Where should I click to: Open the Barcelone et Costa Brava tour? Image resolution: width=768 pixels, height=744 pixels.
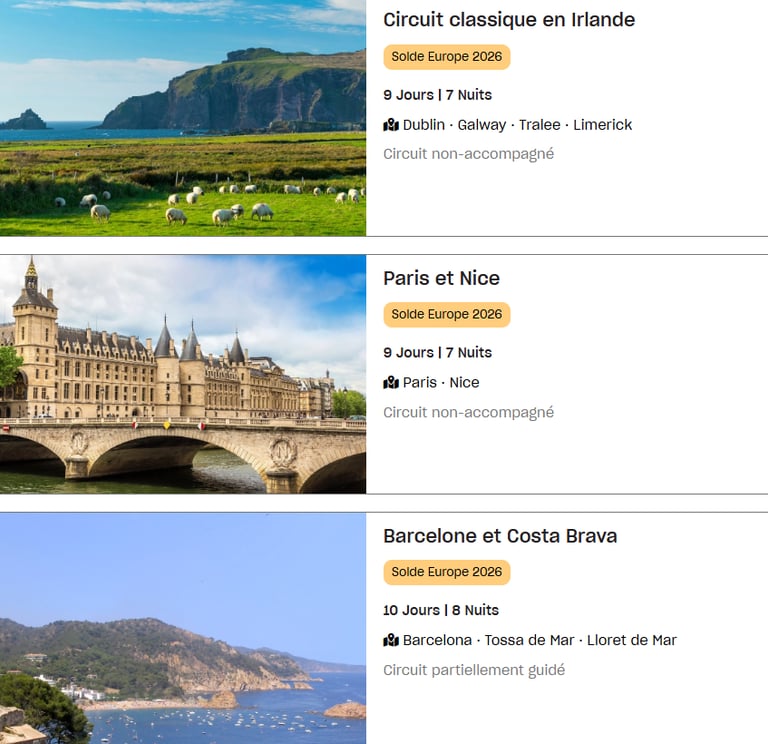500,536
